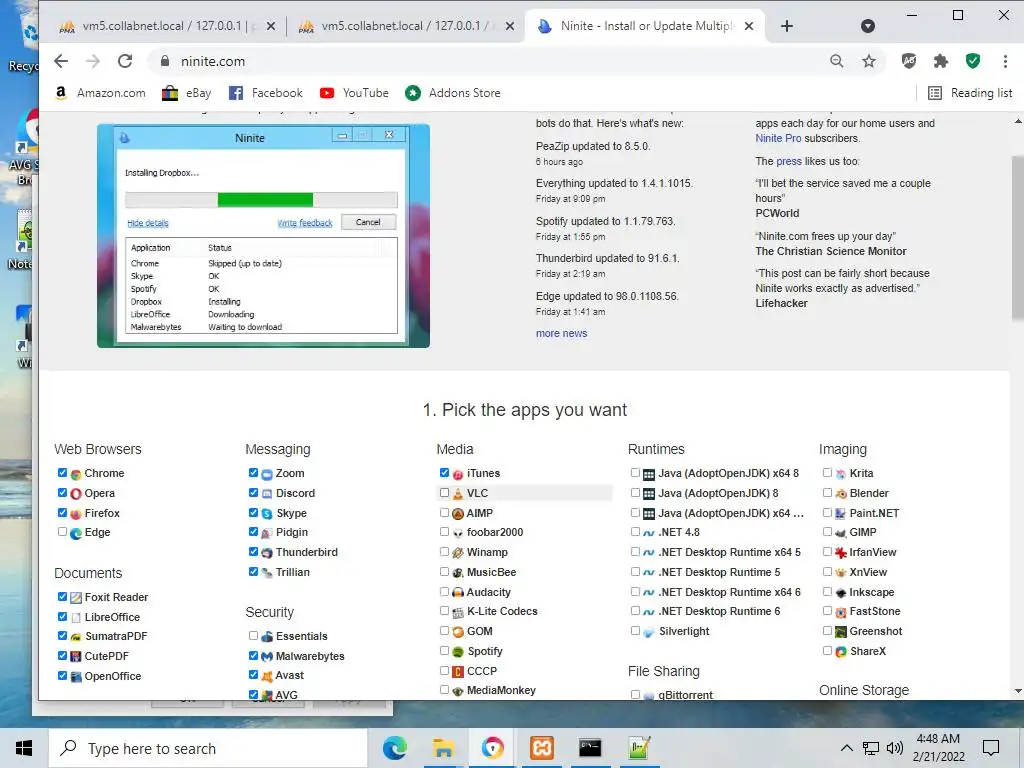Click the Opera icon under Web Browsers
Viewport: 1024px width, 768px height.
(76, 494)
